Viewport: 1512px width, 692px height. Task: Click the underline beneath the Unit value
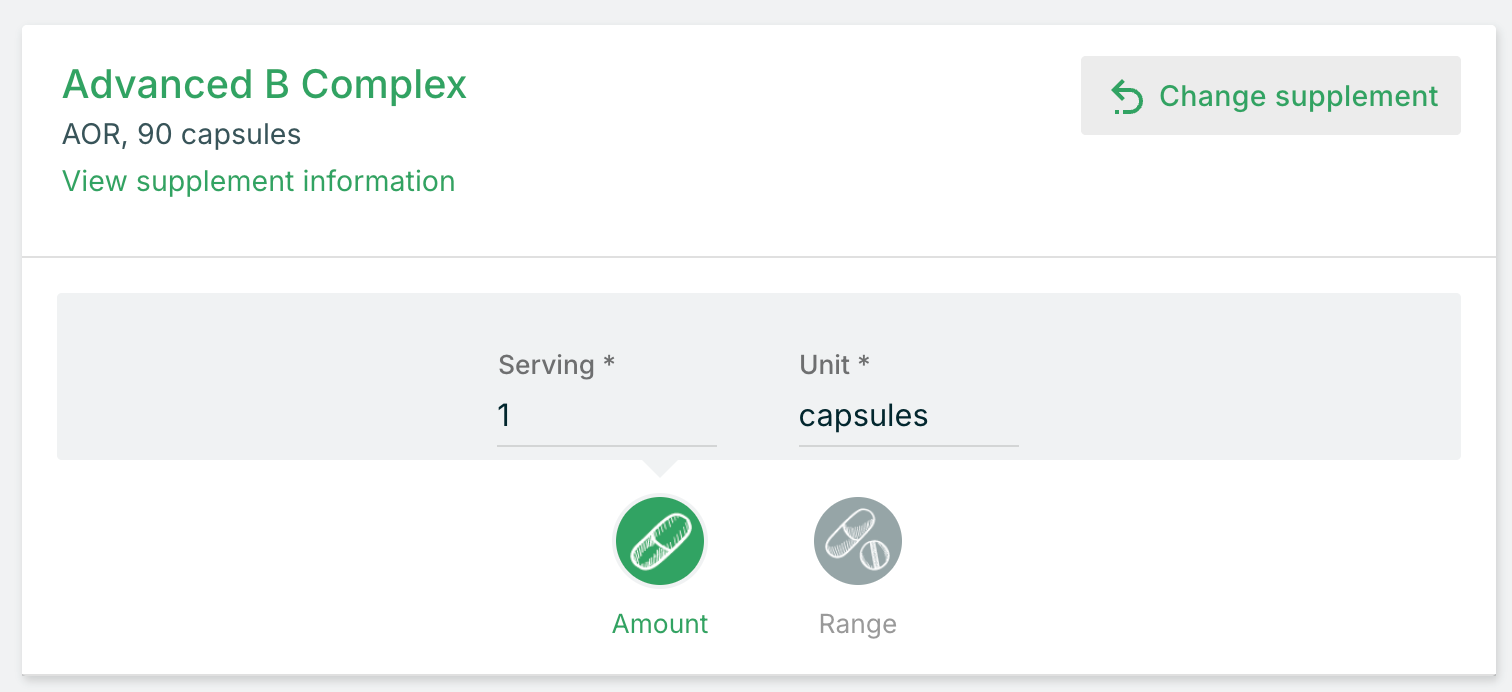tap(909, 445)
